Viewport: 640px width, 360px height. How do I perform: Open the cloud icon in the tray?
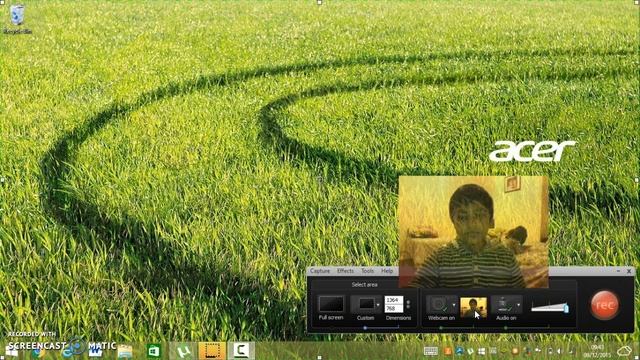click(624, 351)
